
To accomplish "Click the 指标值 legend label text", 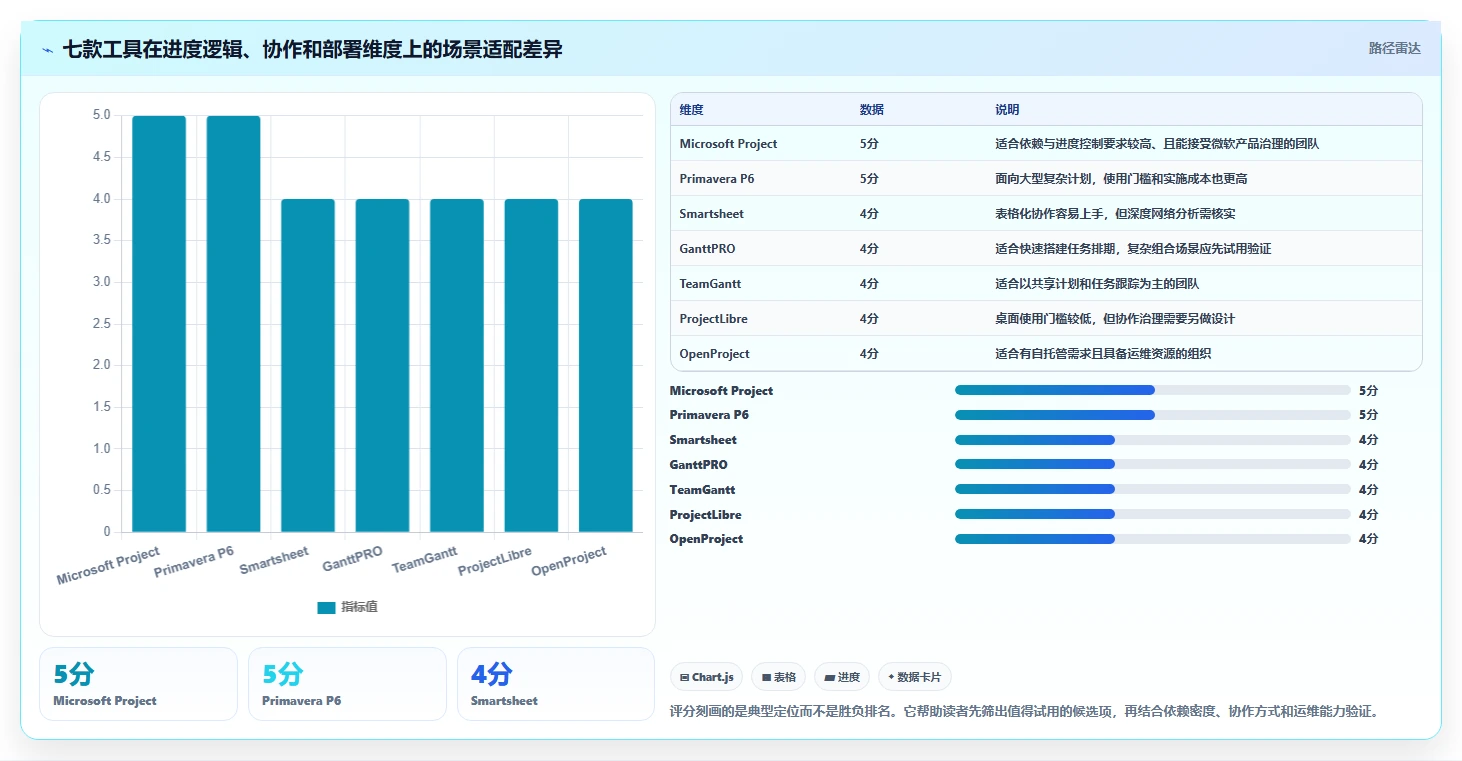I will [x=359, y=607].
